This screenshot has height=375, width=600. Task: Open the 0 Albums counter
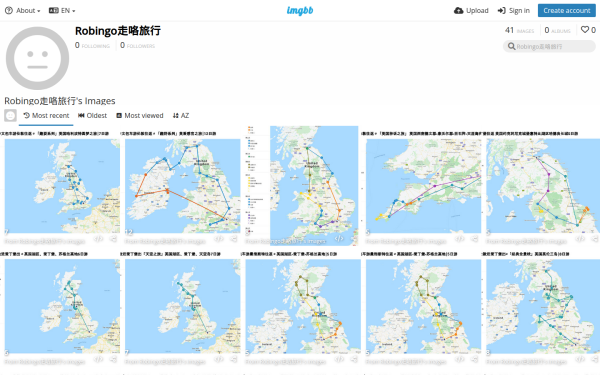click(x=558, y=30)
